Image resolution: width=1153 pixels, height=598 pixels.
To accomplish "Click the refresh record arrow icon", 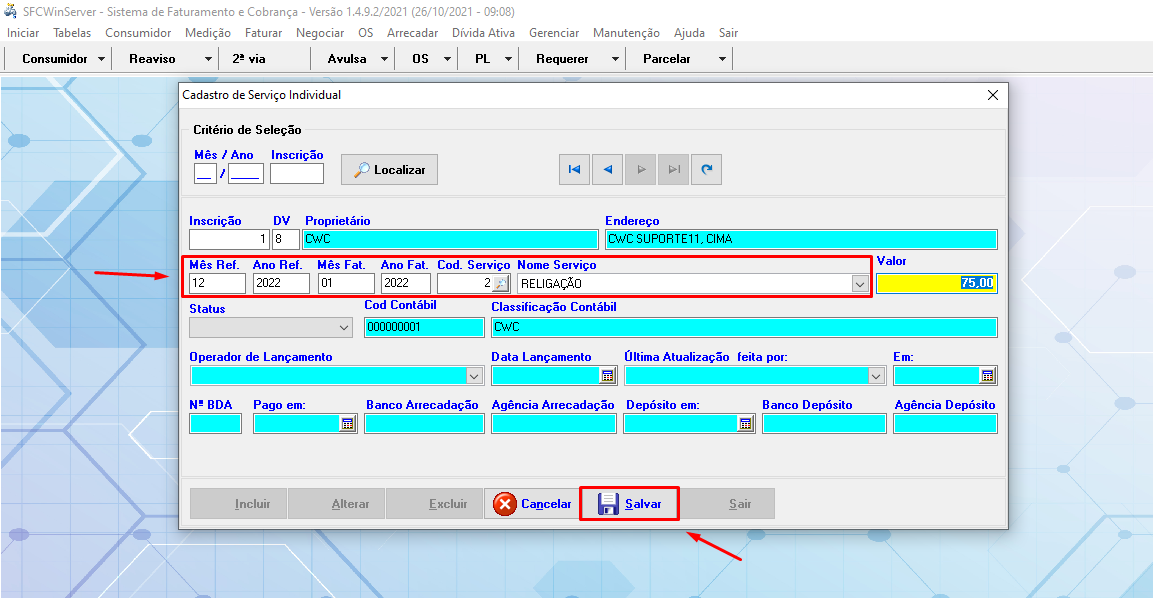I will pos(707,170).
